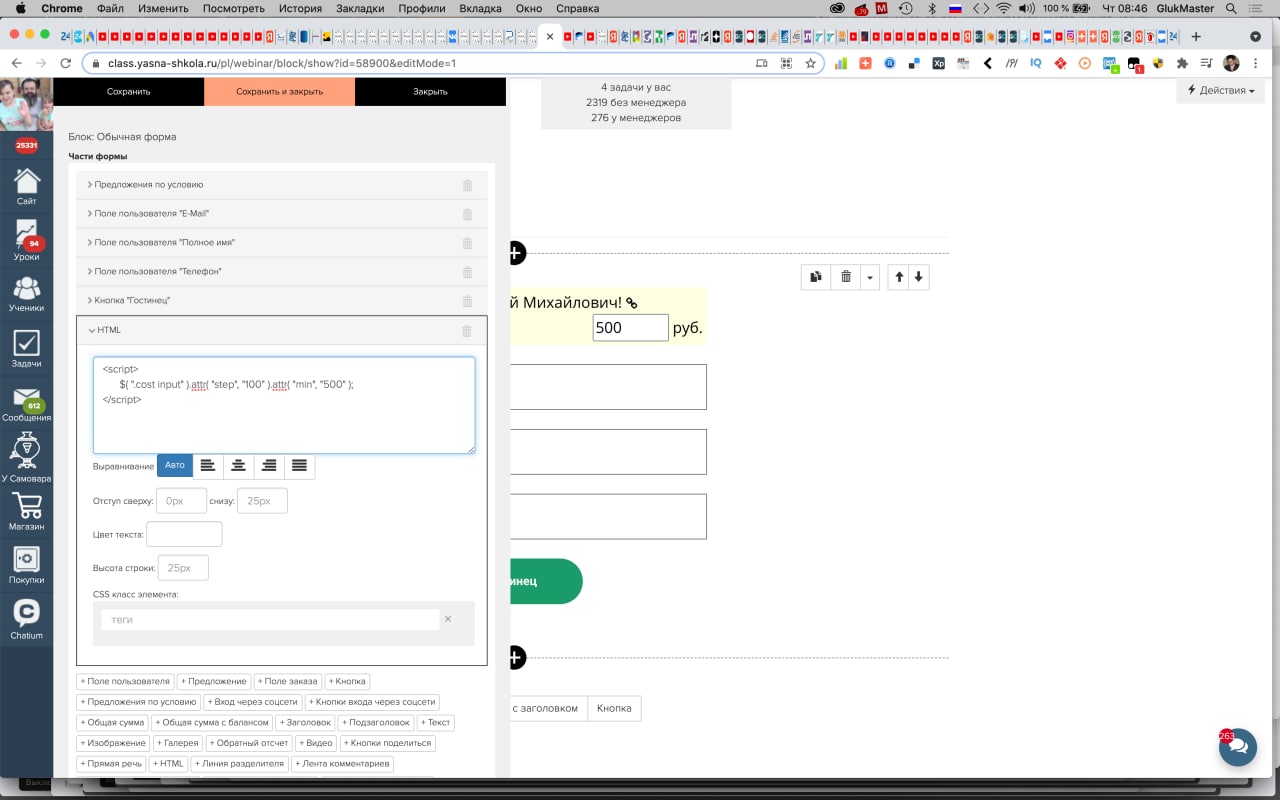This screenshot has height=800, width=1280.
Task: Open the chat widget bubble
Action: point(1238,746)
